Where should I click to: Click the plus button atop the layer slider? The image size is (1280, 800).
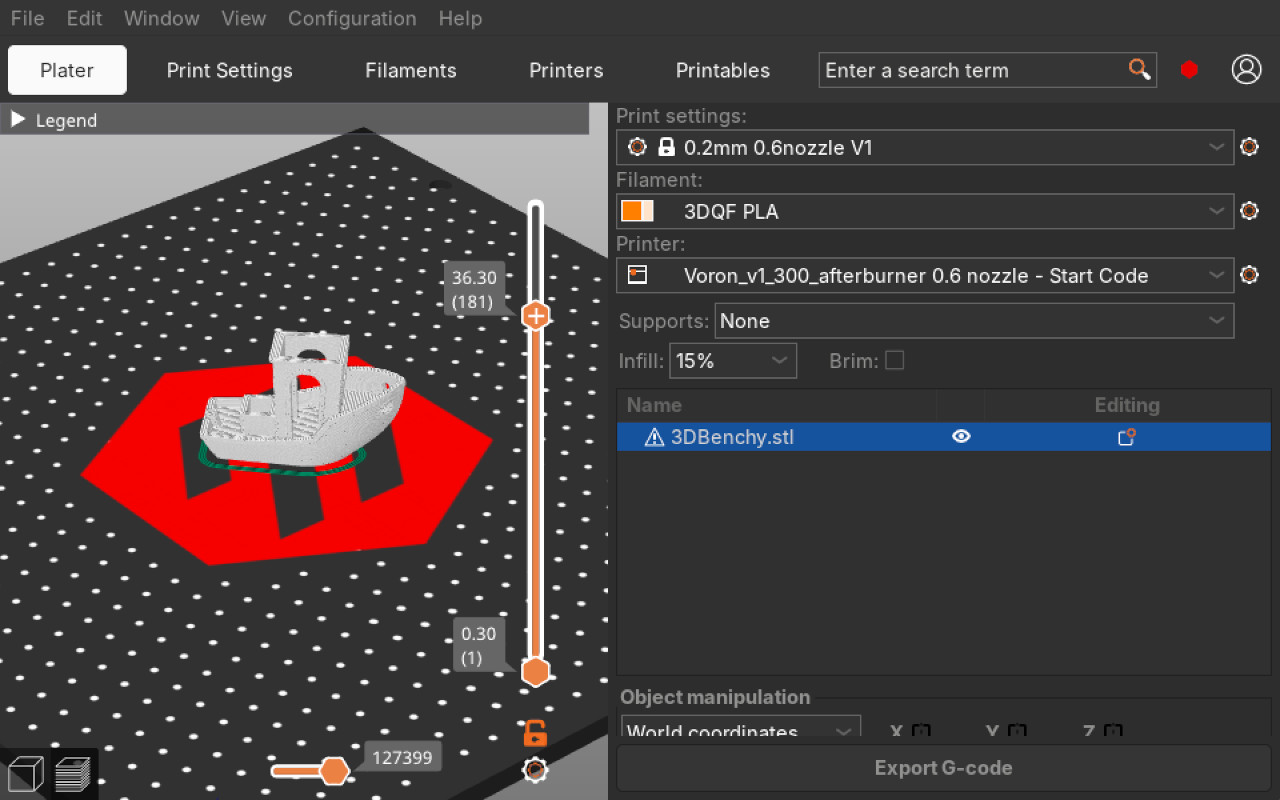[535, 314]
